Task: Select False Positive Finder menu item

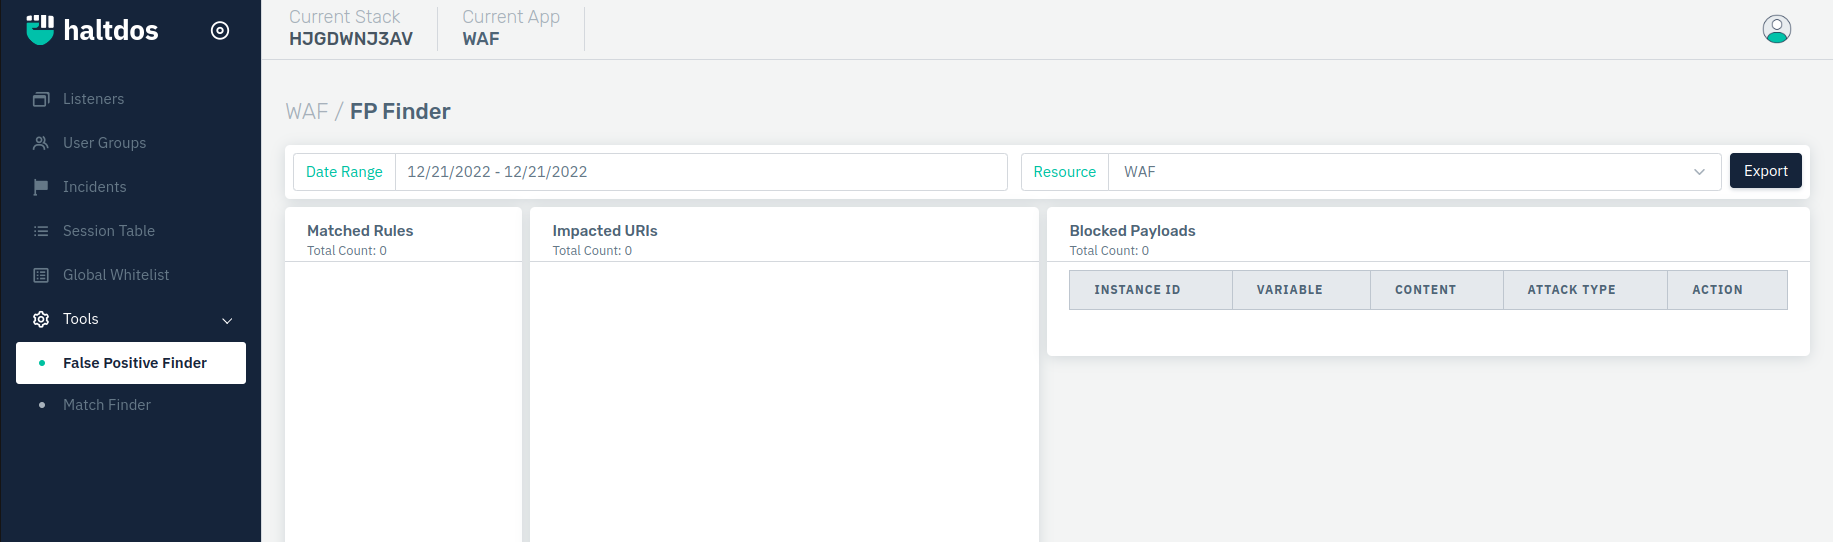Action: coord(131,363)
